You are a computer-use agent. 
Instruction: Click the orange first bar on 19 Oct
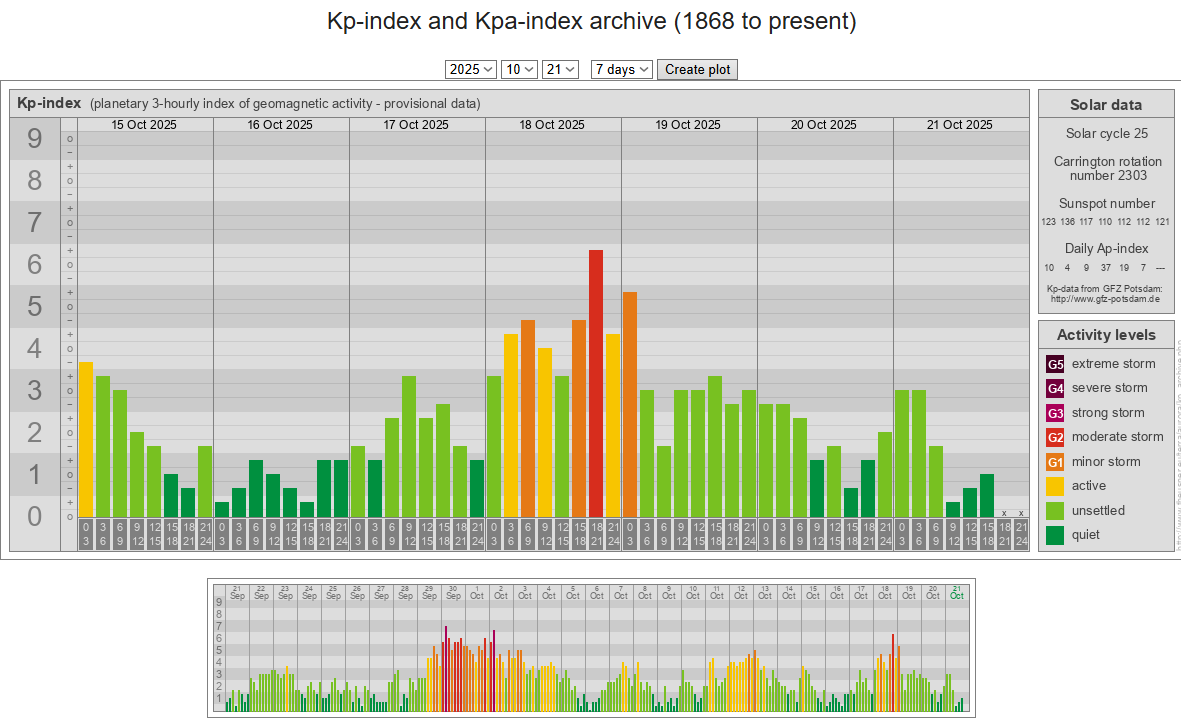(x=630, y=405)
